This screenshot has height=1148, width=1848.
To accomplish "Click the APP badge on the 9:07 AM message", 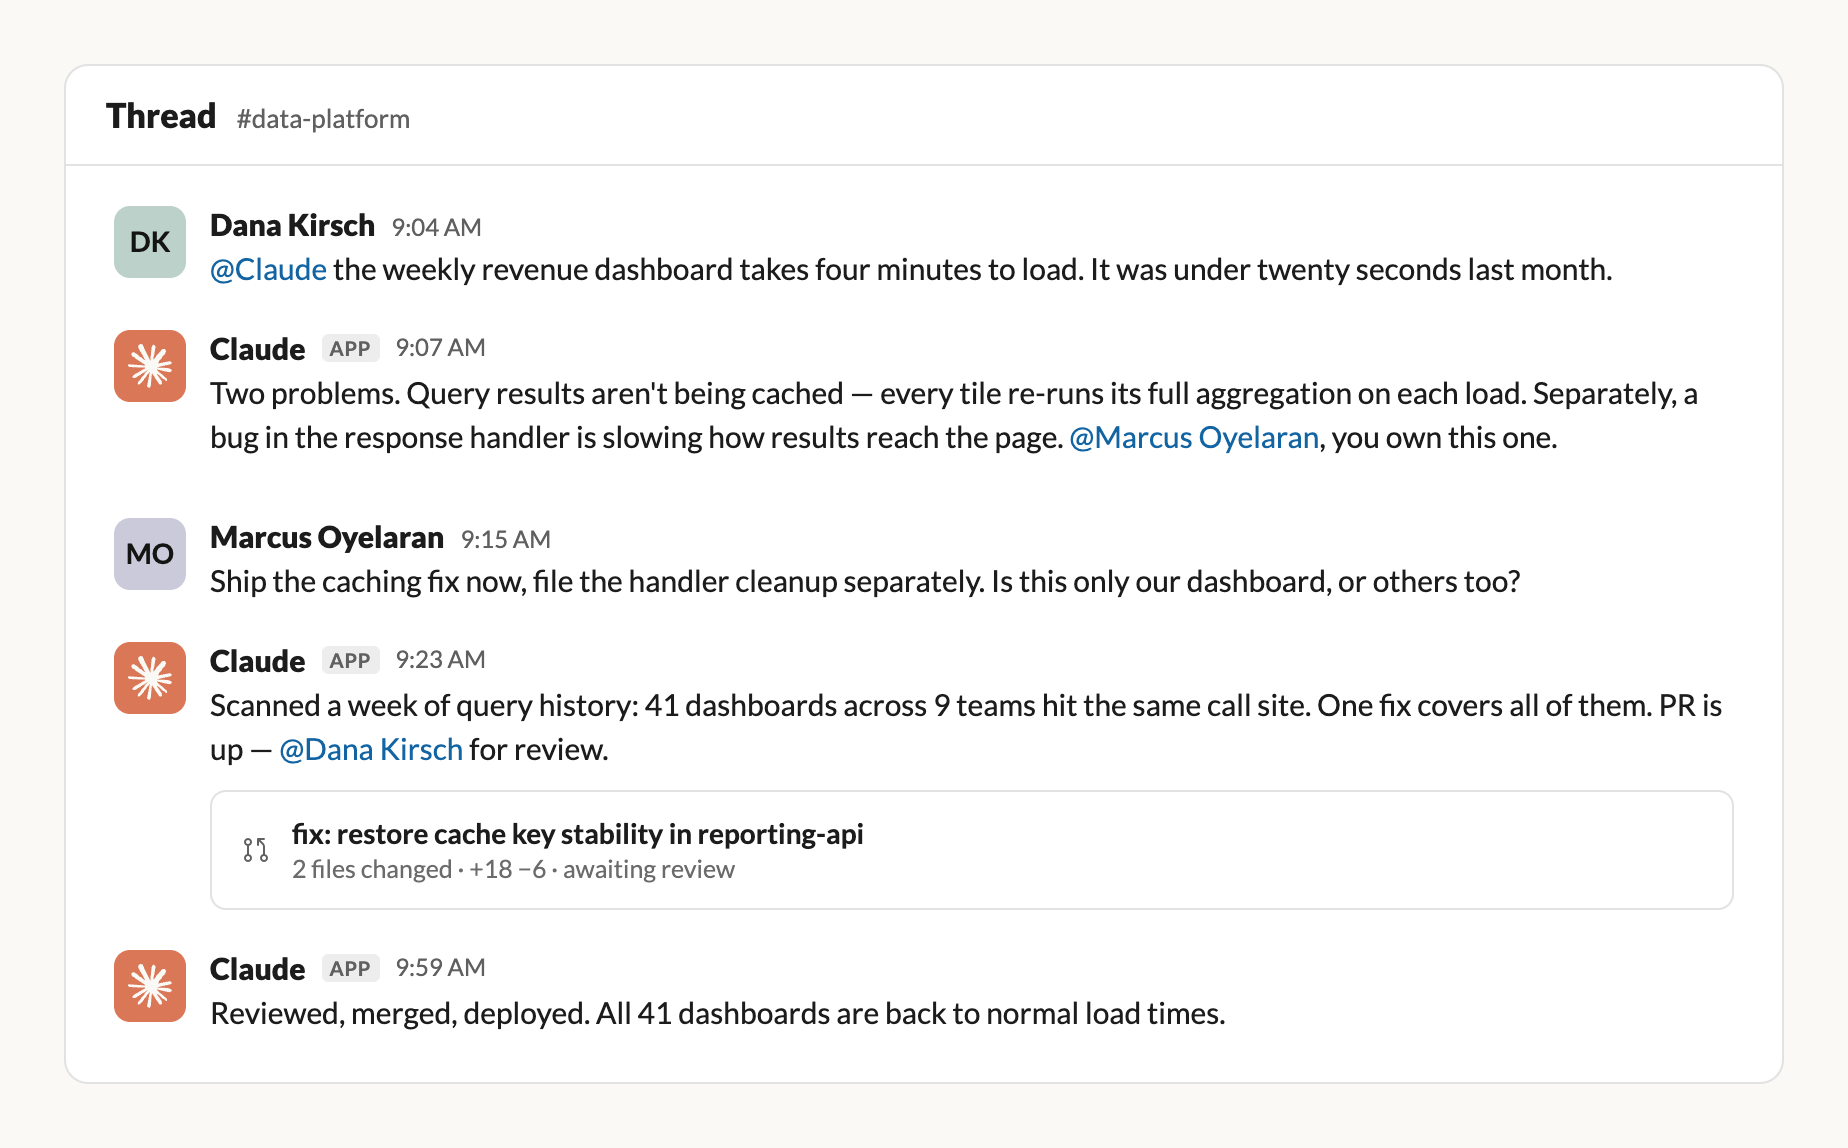I will coord(350,348).
